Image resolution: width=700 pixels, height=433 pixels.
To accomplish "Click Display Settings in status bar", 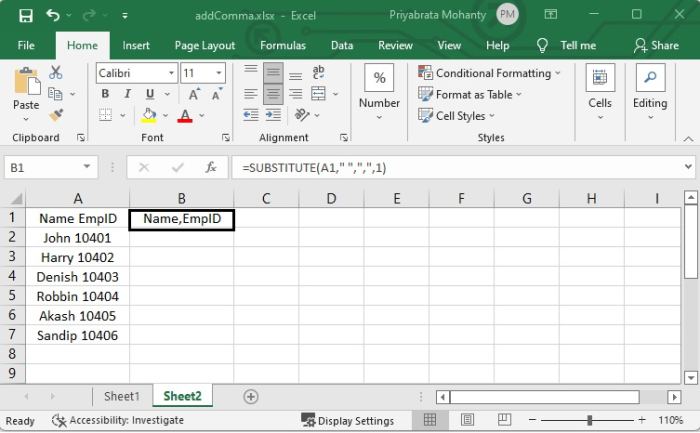I will [x=348, y=421].
